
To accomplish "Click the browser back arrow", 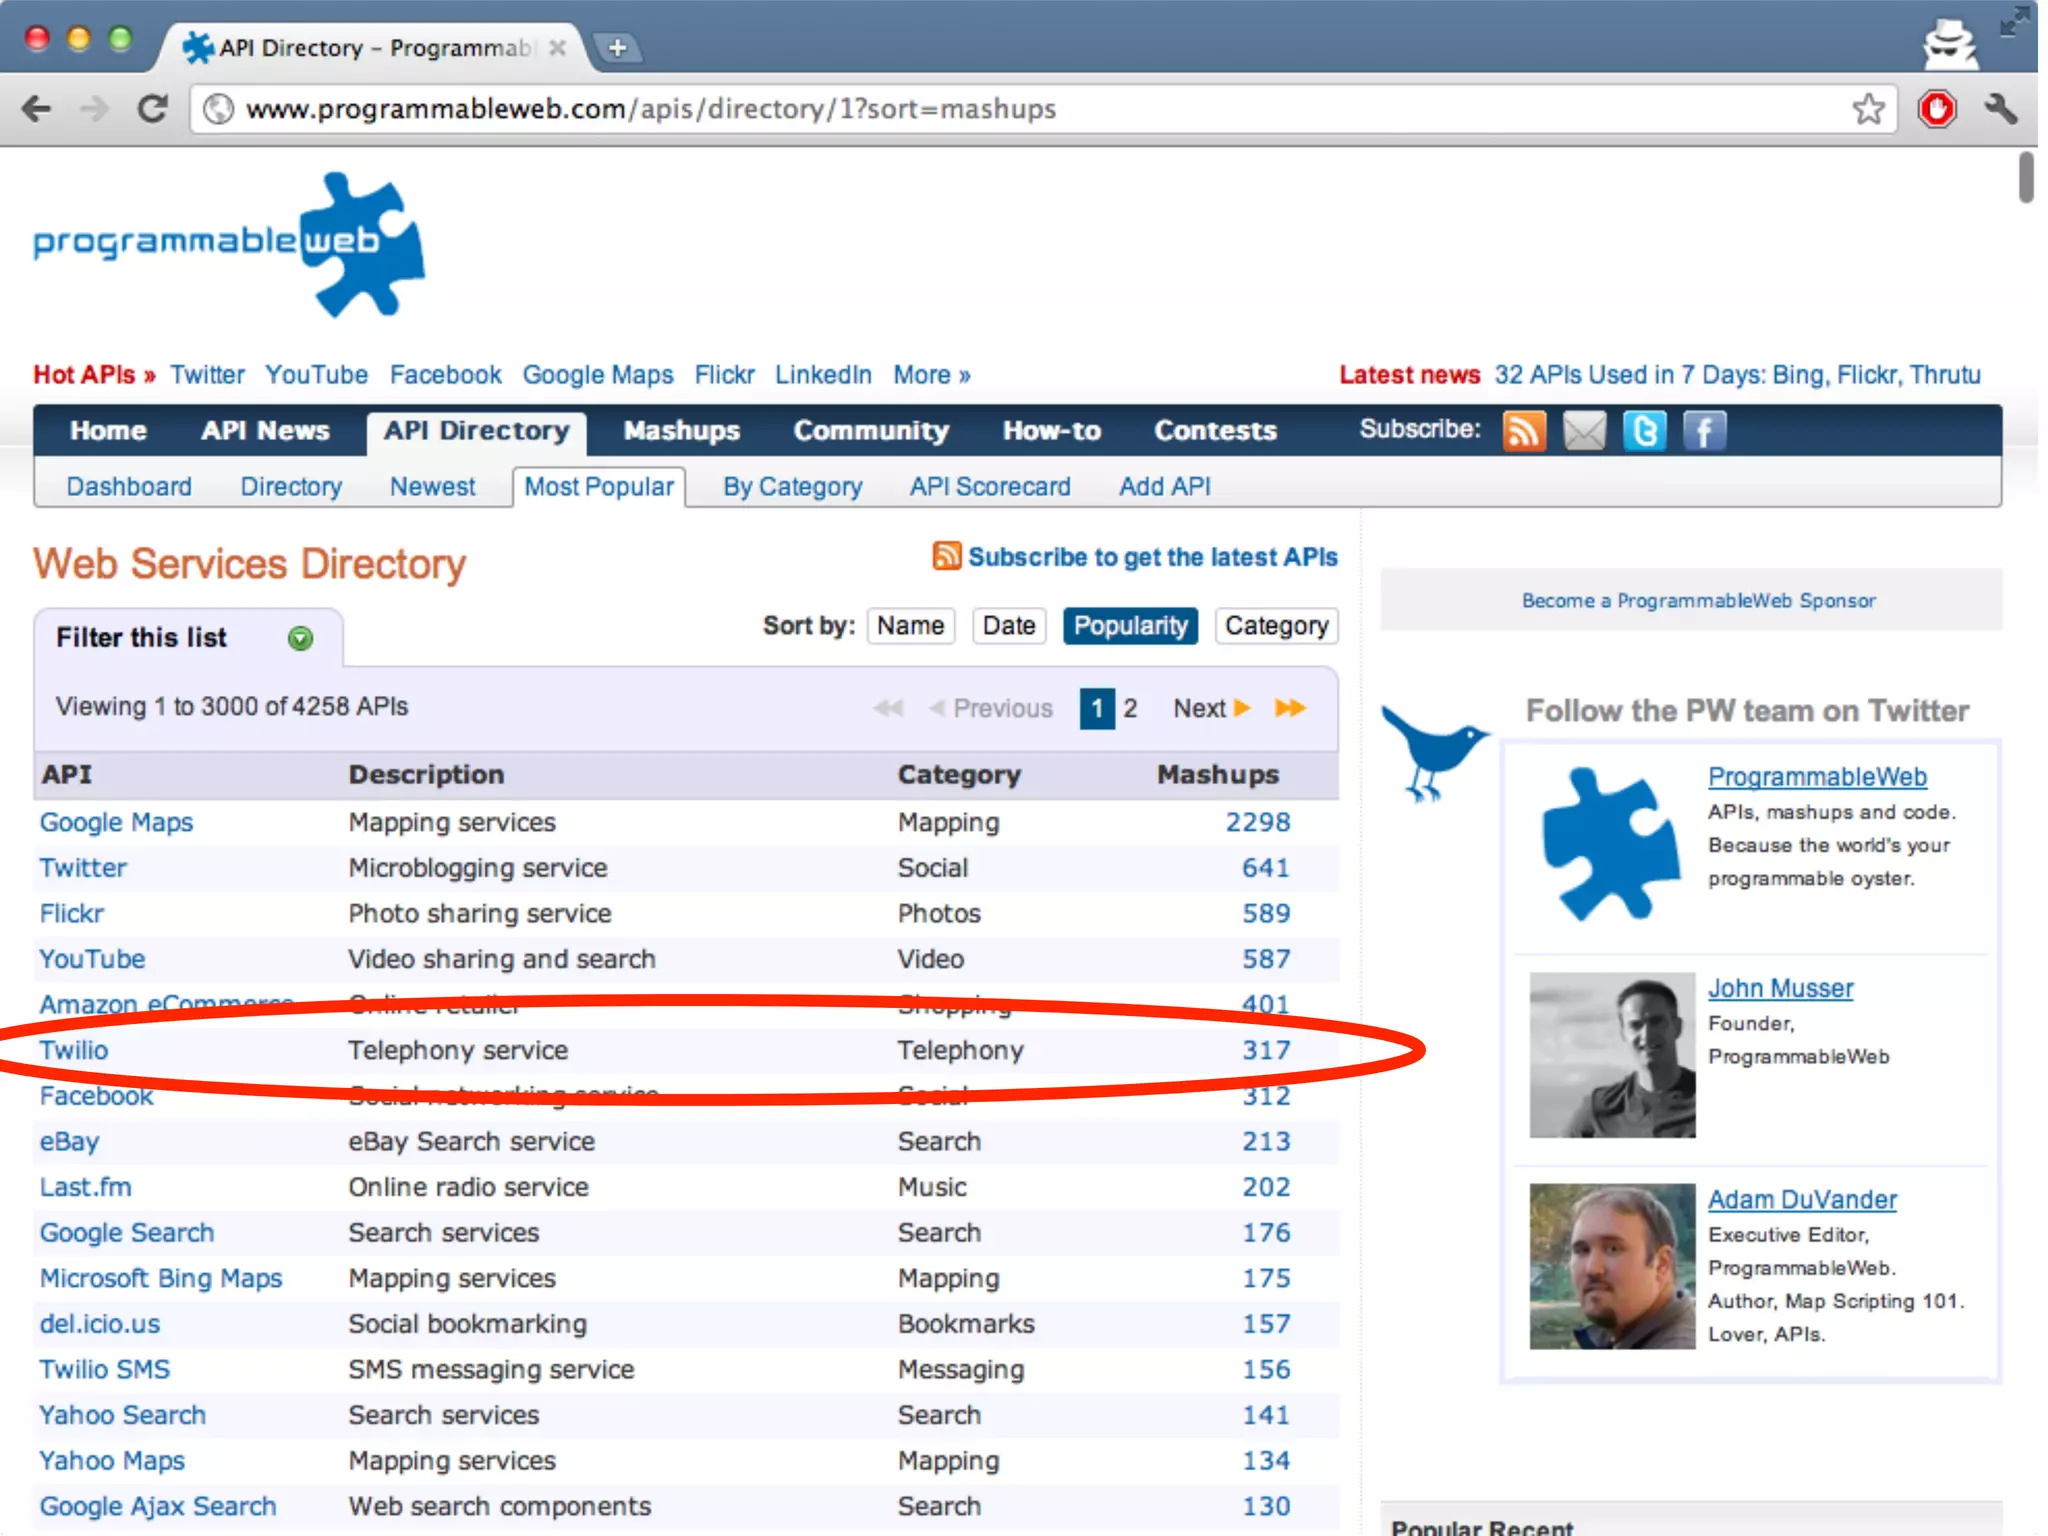I will (37, 108).
